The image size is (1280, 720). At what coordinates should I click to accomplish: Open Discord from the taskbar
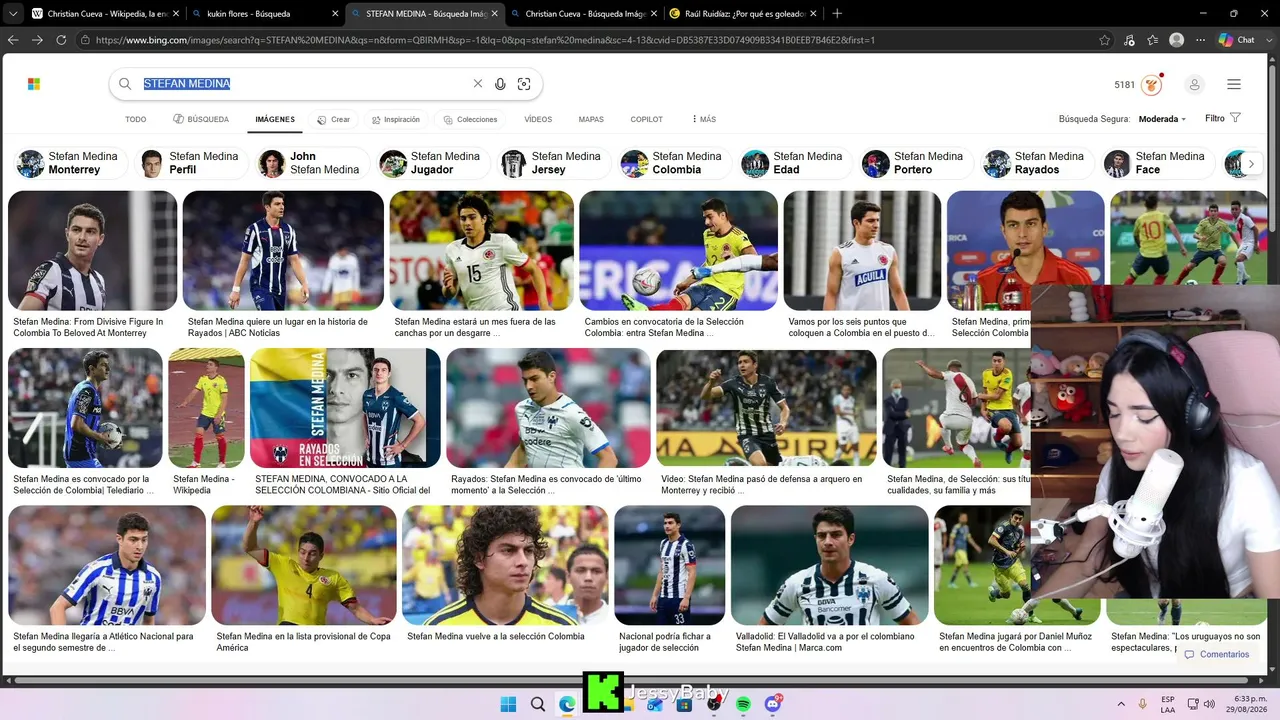tap(773, 705)
